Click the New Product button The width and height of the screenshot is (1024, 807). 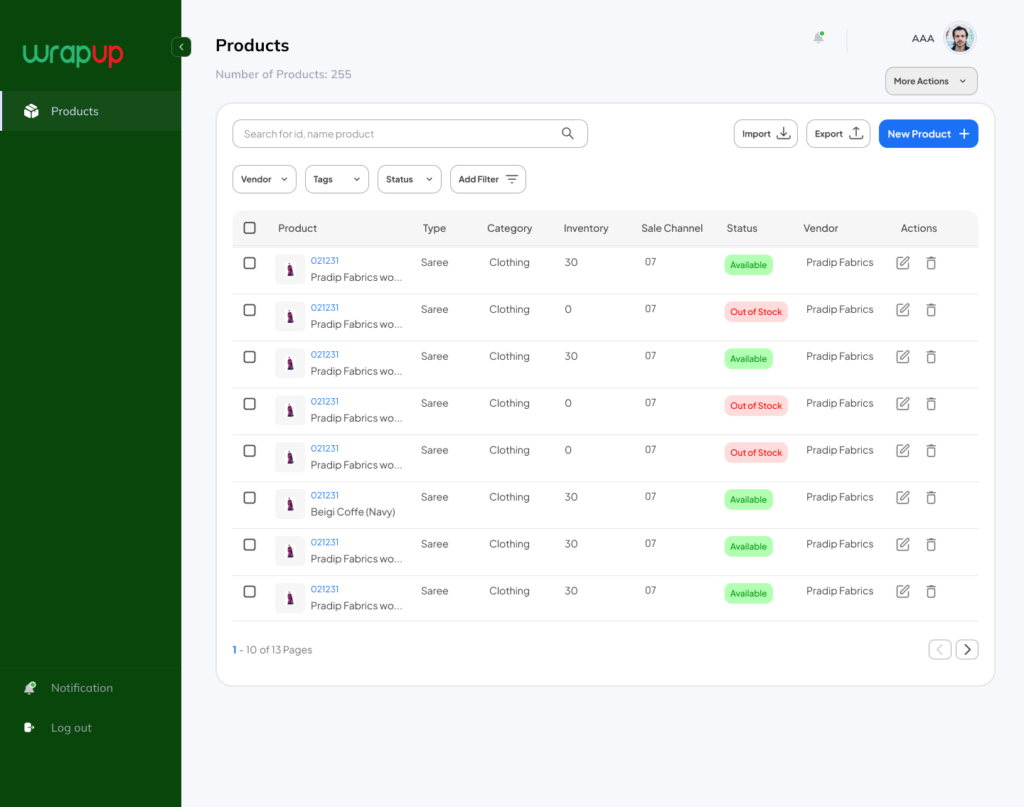click(x=928, y=134)
